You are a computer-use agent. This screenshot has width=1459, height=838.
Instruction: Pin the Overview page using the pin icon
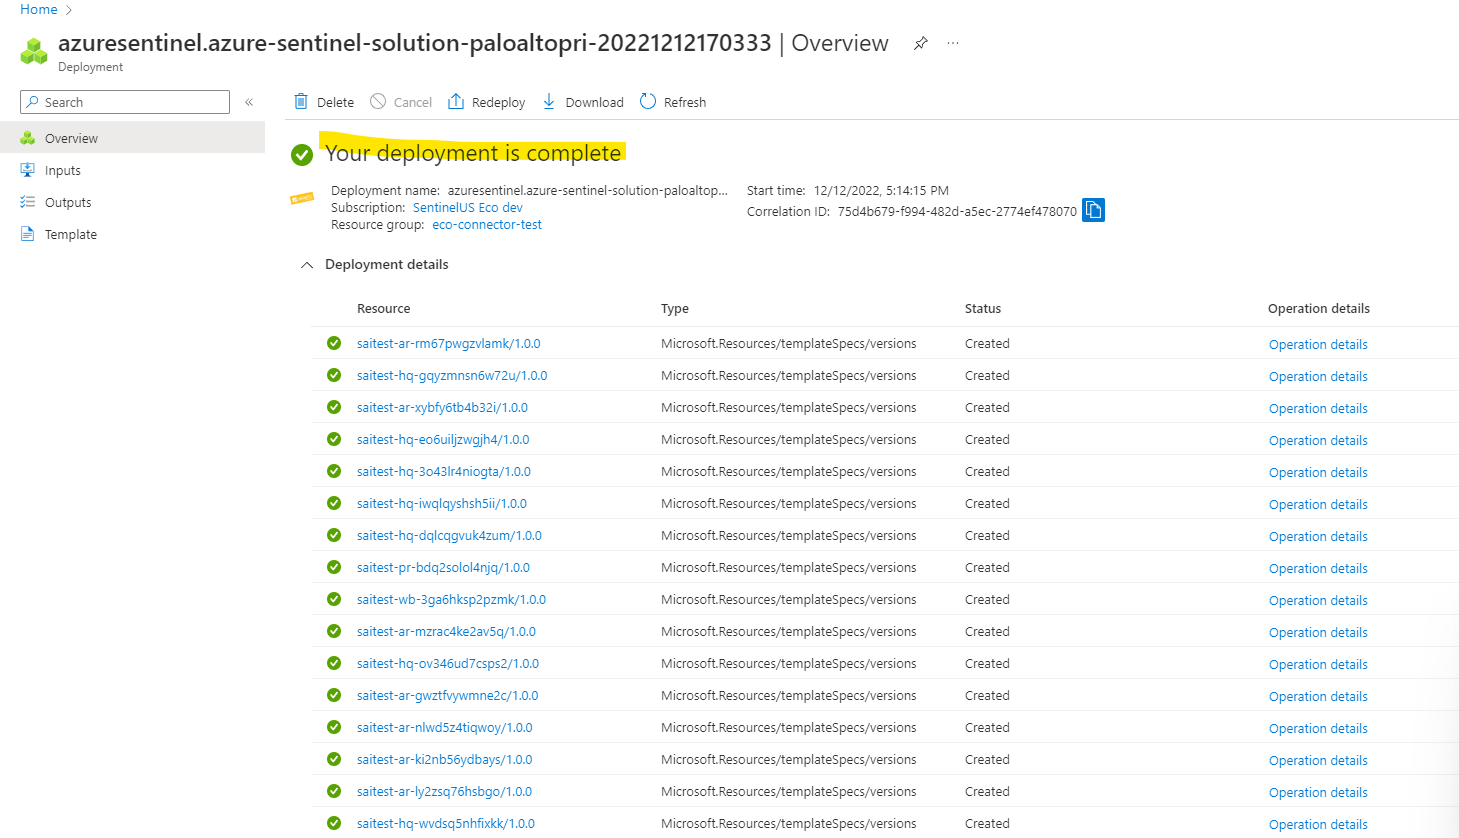(x=920, y=43)
